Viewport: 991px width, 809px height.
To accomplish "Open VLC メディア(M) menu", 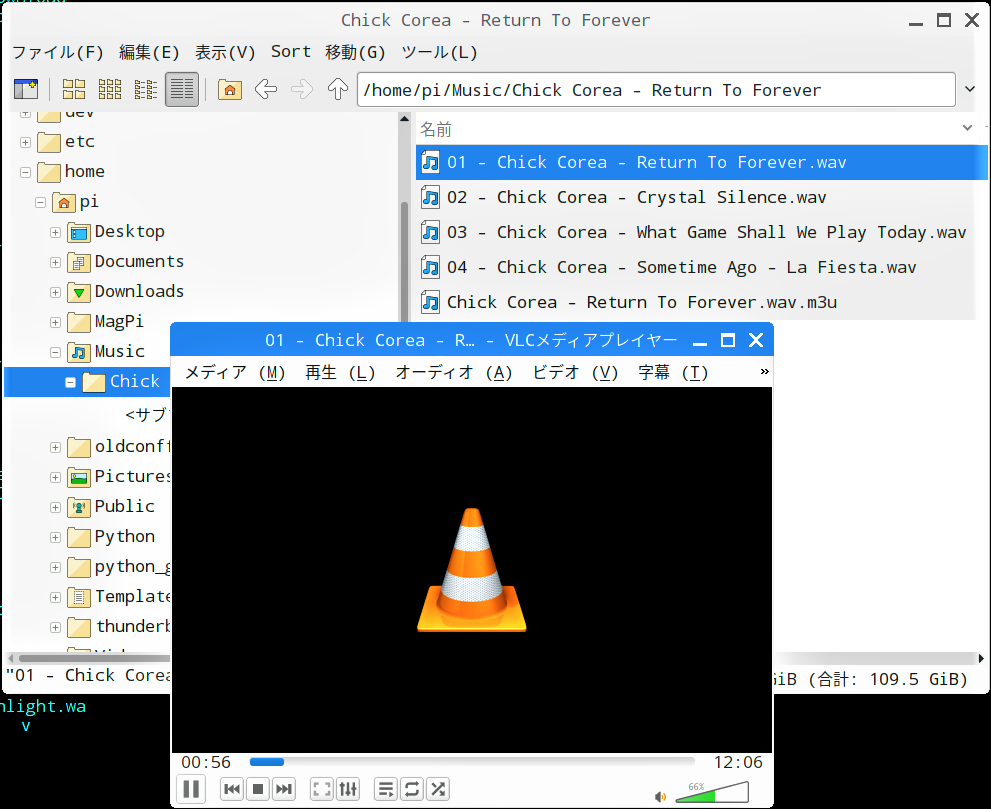I will pos(234,373).
